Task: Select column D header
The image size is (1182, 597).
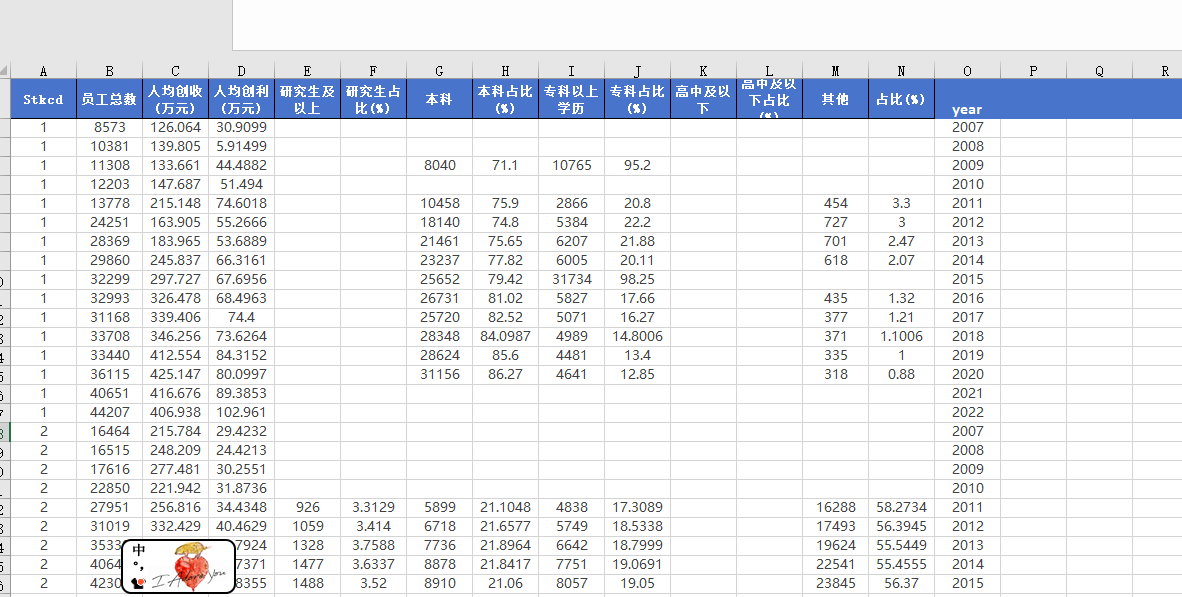Action: pyautogui.click(x=241, y=71)
